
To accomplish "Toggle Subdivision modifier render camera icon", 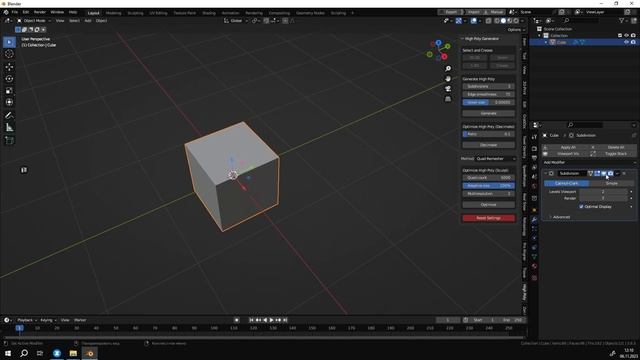I will [x=610, y=173].
